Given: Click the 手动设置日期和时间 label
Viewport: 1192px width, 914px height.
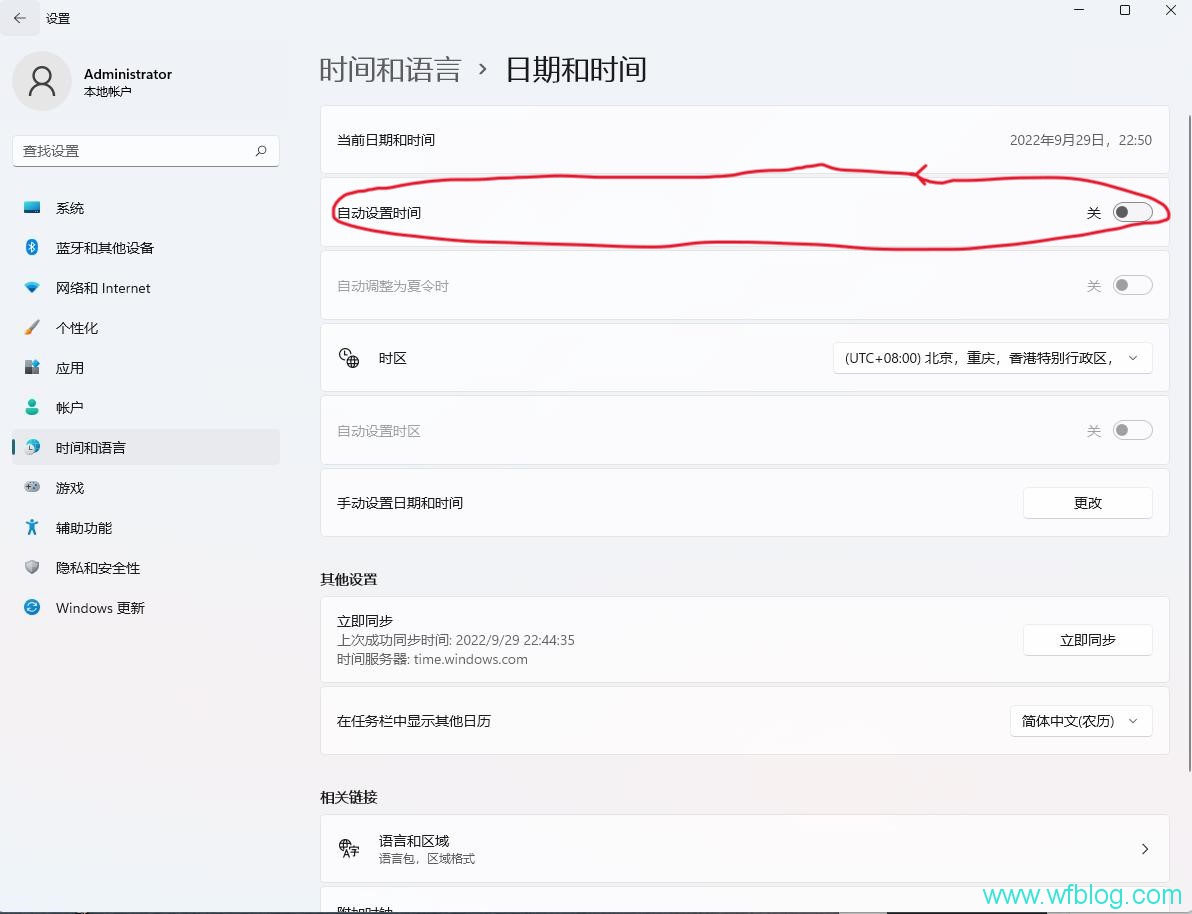Looking at the screenshot, I should pos(399,503).
